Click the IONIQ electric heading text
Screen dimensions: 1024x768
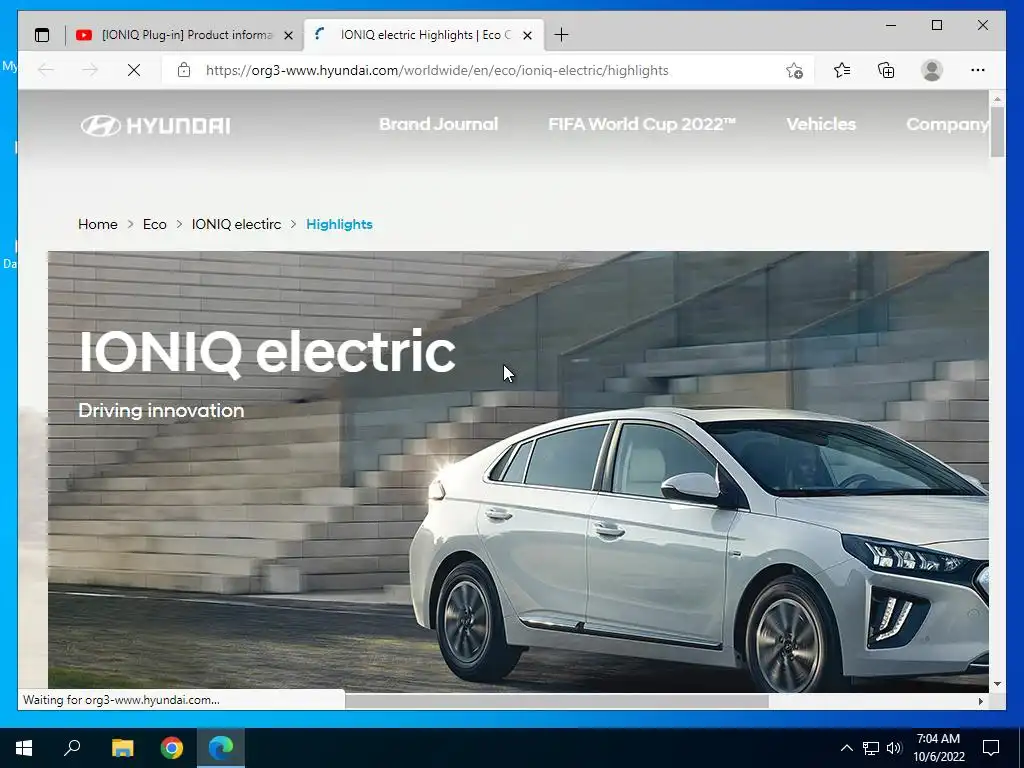click(x=267, y=353)
